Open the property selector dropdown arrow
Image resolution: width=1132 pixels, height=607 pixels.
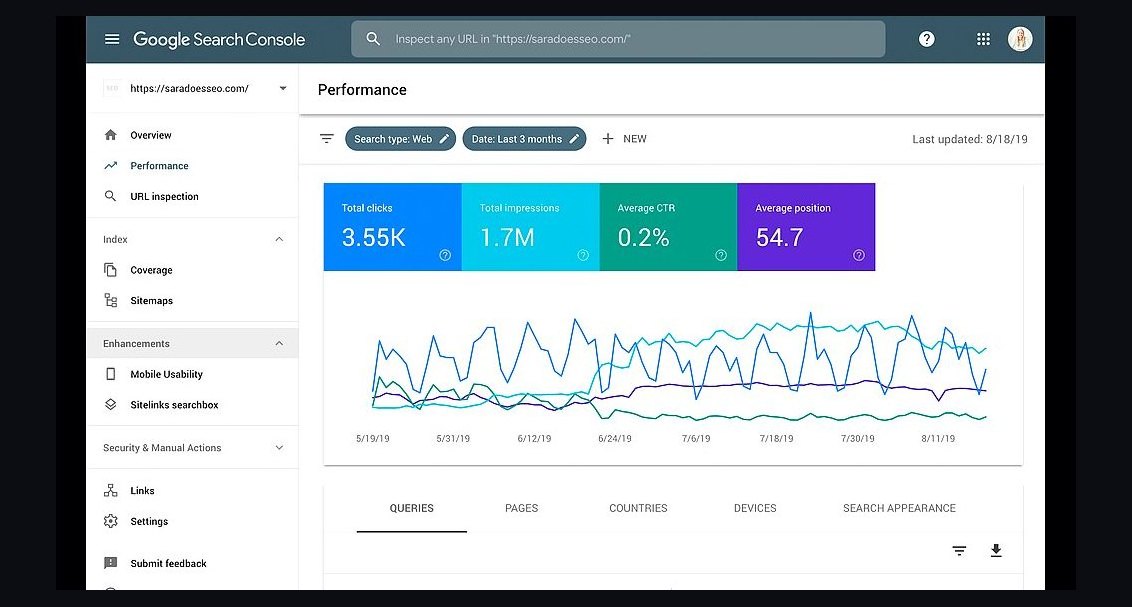click(283, 88)
